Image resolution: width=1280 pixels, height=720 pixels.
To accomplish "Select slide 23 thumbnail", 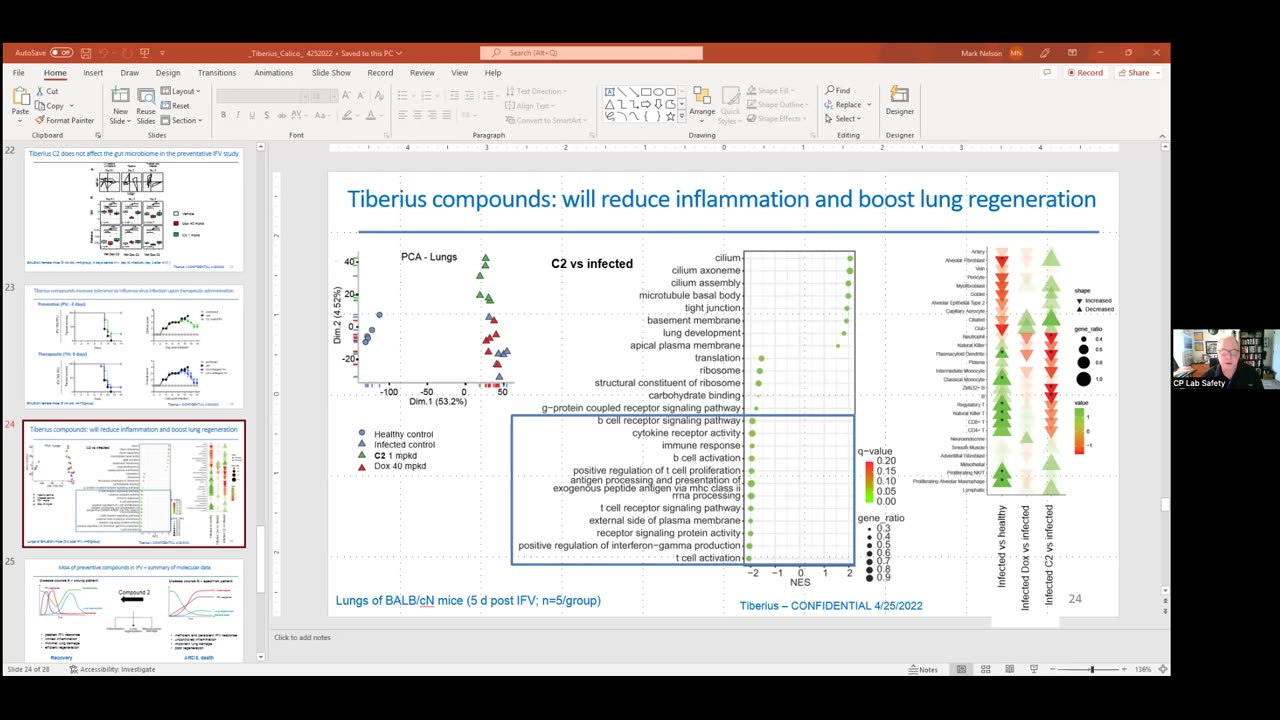I will [x=134, y=347].
